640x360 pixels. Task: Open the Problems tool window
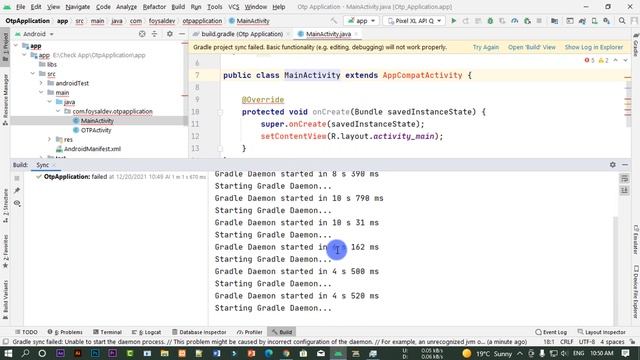(65, 332)
